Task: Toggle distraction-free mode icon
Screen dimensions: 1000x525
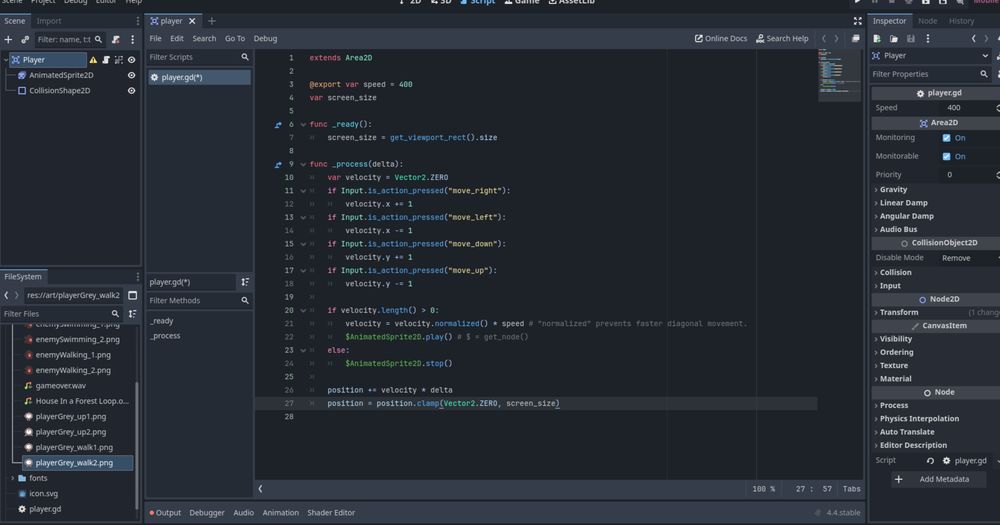Action: (x=858, y=21)
